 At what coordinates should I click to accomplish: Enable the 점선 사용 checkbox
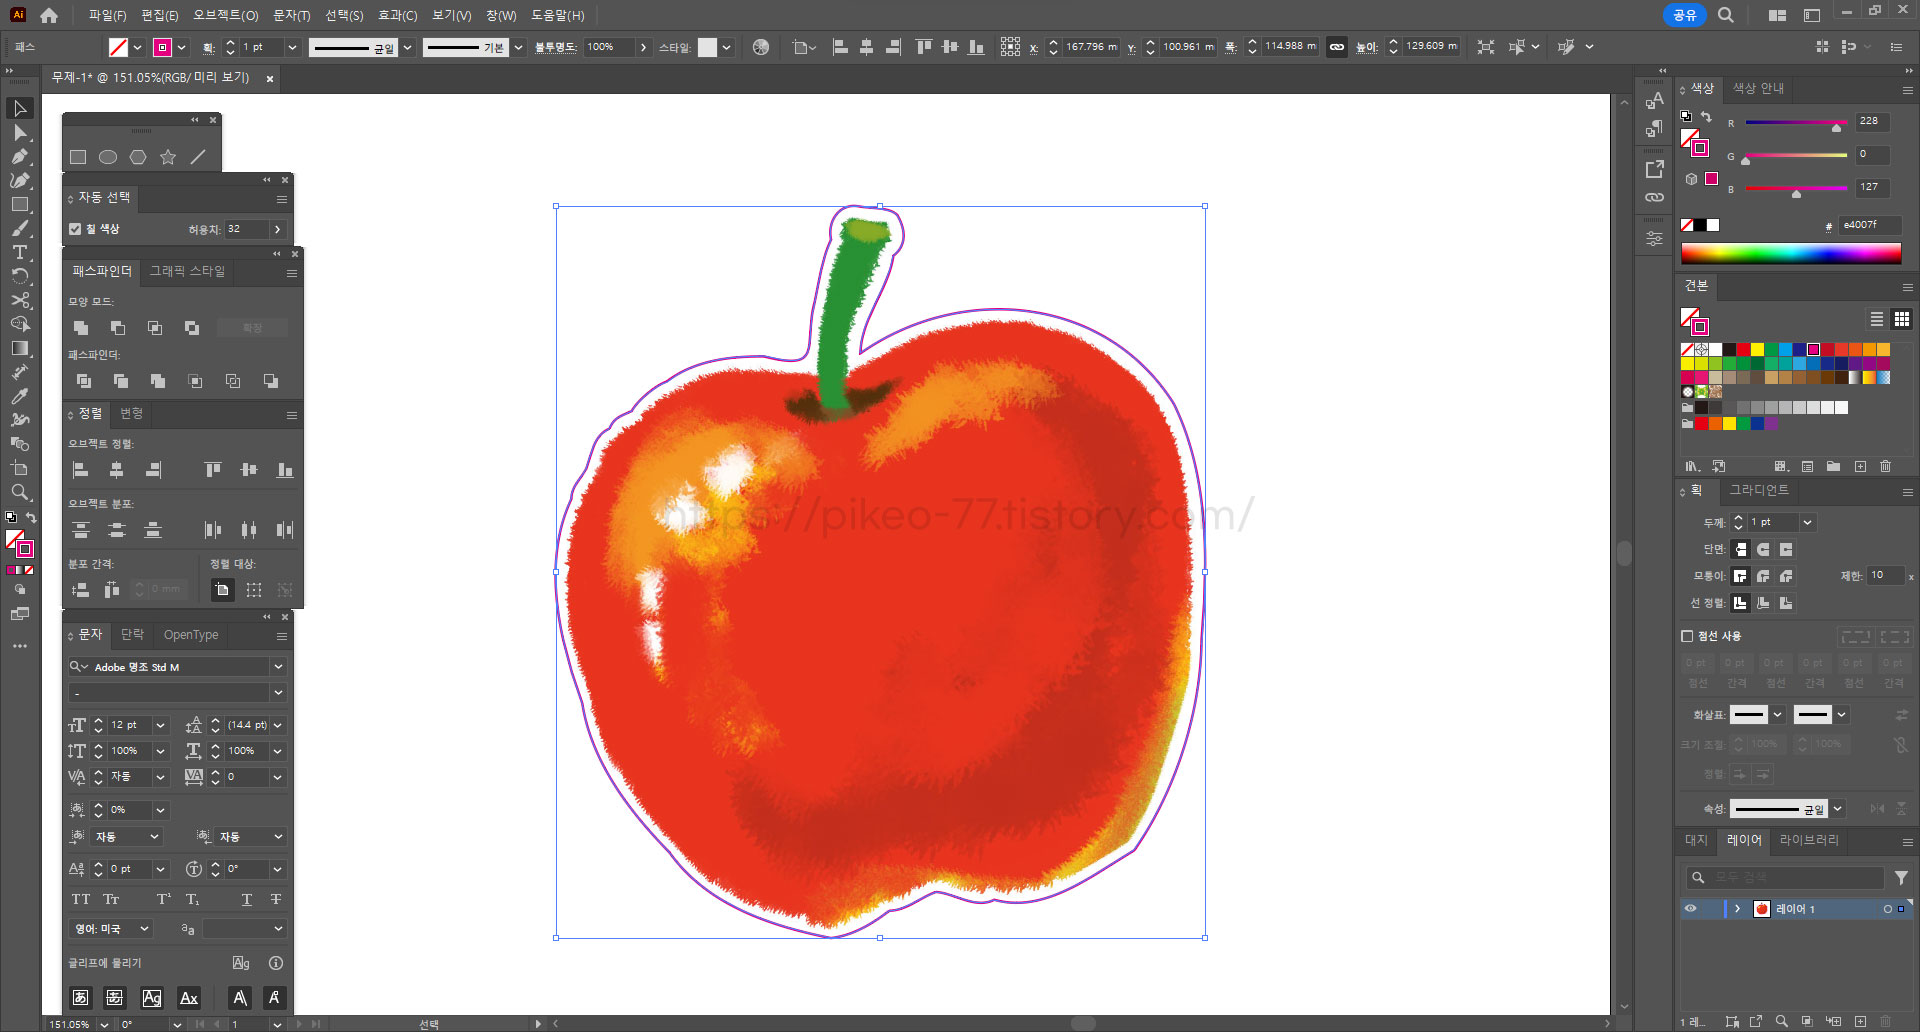1687,636
